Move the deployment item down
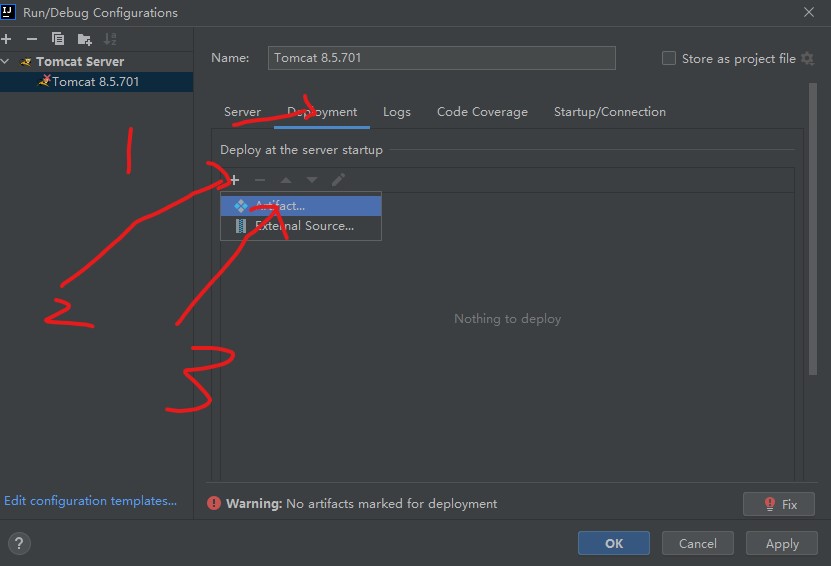Viewport: 831px width, 566px height. pyautogui.click(x=312, y=180)
